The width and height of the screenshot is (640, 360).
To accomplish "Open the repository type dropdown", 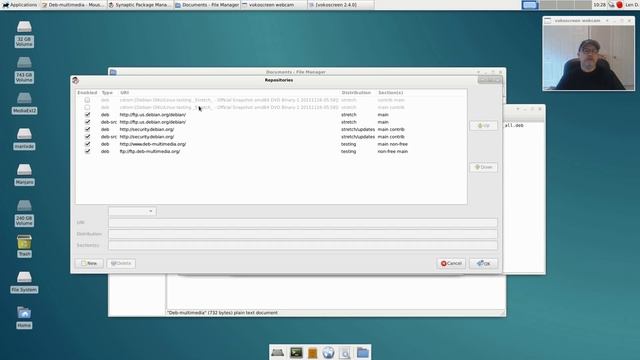I will [132, 211].
